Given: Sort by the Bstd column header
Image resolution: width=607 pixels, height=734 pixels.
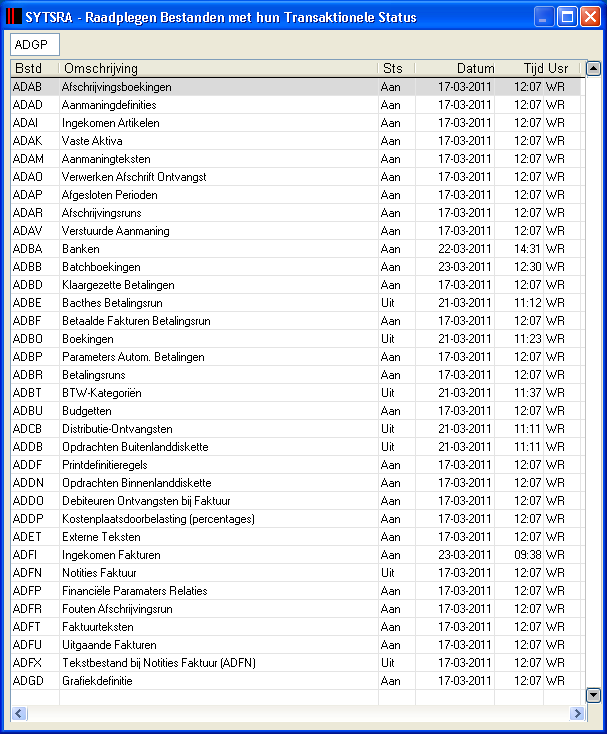Looking at the screenshot, I should 35,68.
